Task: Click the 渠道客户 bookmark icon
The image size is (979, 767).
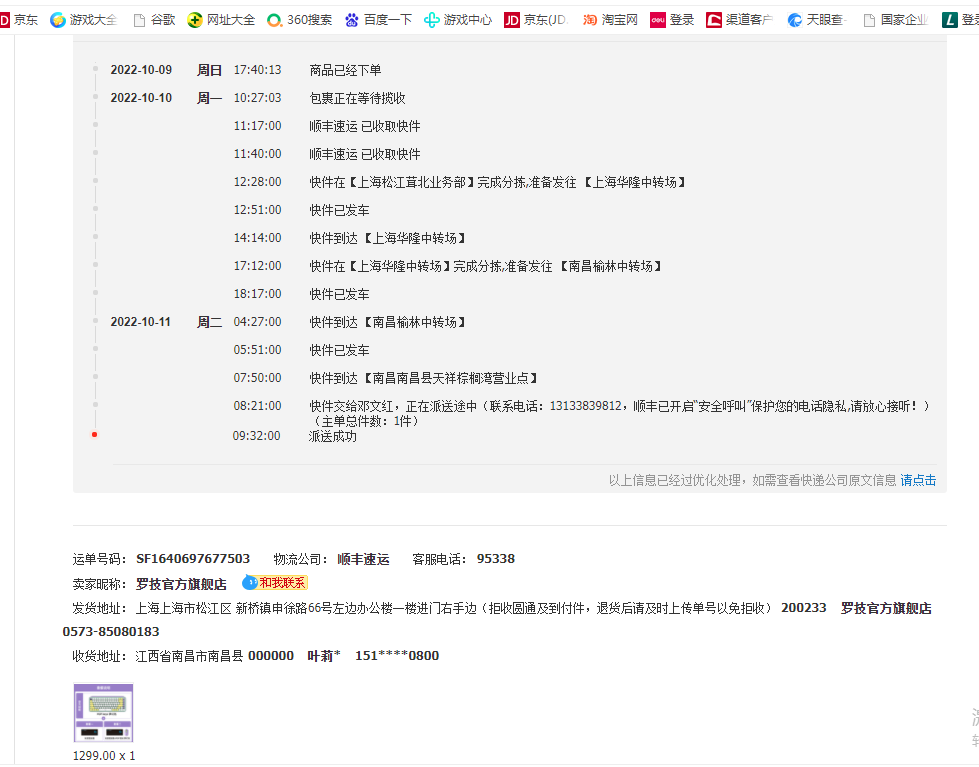Action: click(x=714, y=20)
